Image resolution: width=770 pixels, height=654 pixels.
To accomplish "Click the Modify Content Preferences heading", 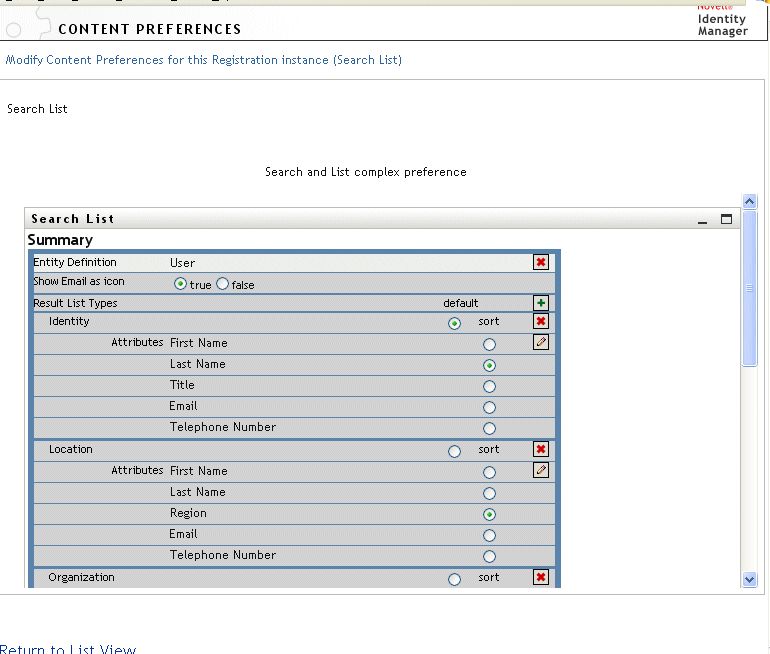I will coord(203,60).
